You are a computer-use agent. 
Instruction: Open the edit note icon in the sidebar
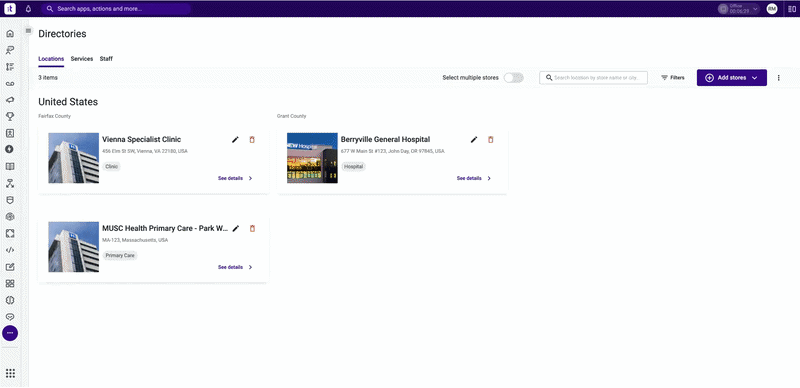10,267
